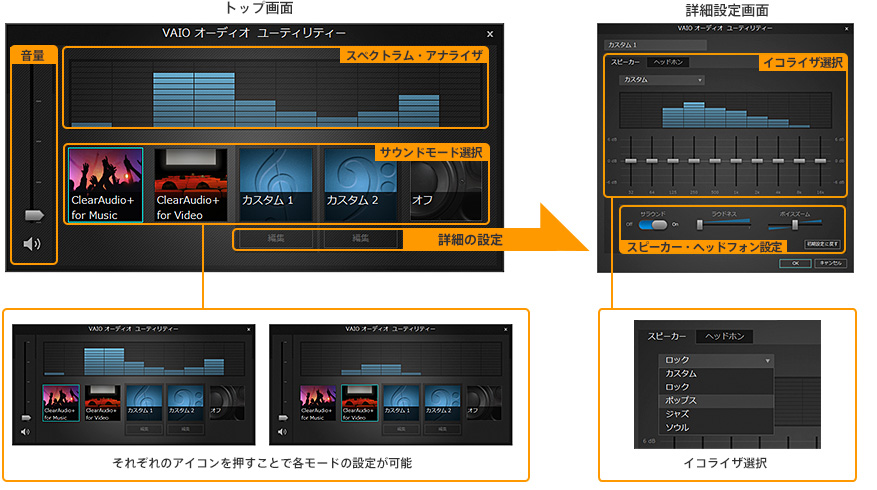Click 編集 button below カスタム 1 in large top-screen window
This screenshot has height=490, width=877.
pos(275,238)
